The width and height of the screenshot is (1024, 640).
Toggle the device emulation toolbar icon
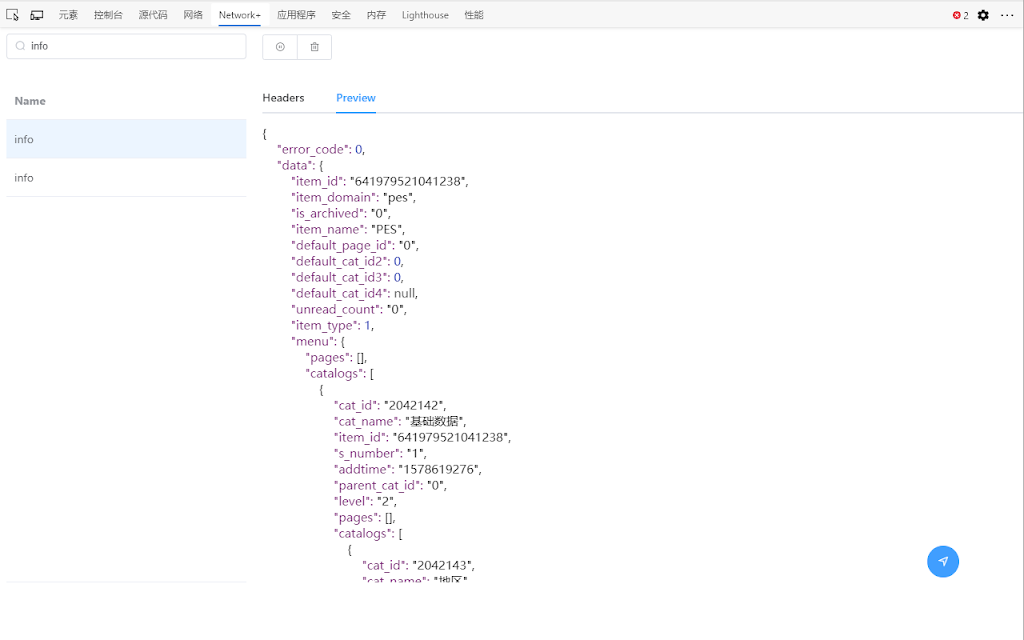tap(37, 14)
